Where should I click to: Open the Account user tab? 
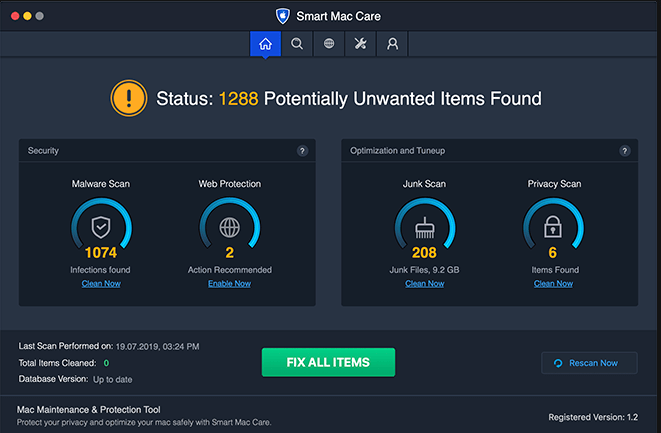tap(392, 43)
